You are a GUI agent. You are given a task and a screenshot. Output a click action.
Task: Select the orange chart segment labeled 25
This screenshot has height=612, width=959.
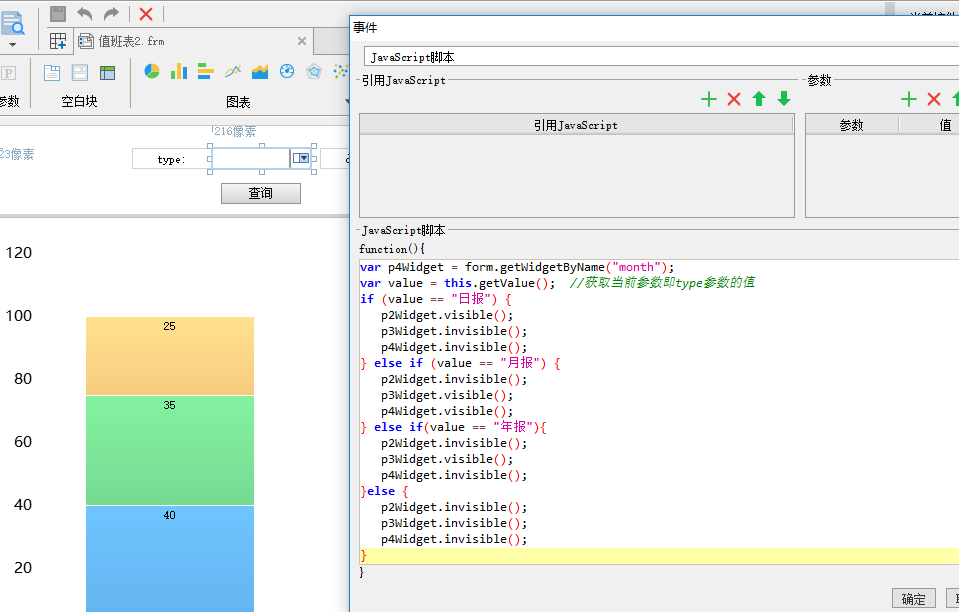(169, 356)
